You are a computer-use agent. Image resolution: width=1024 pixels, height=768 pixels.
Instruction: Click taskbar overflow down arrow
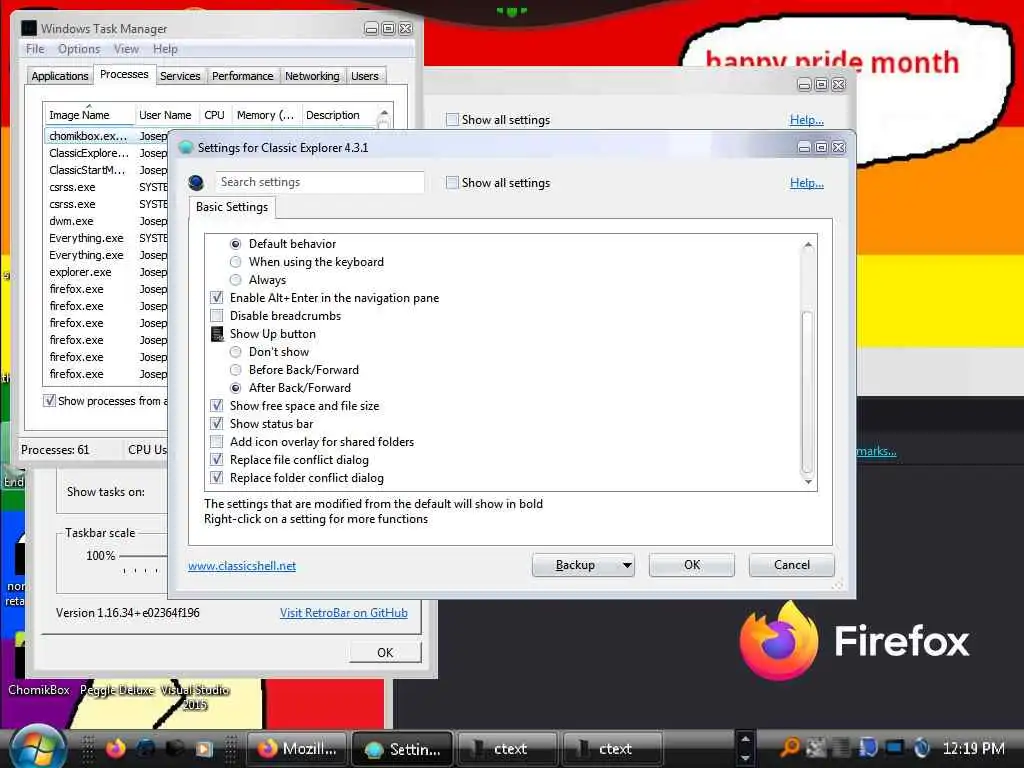pyautogui.click(x=744, y=758)
